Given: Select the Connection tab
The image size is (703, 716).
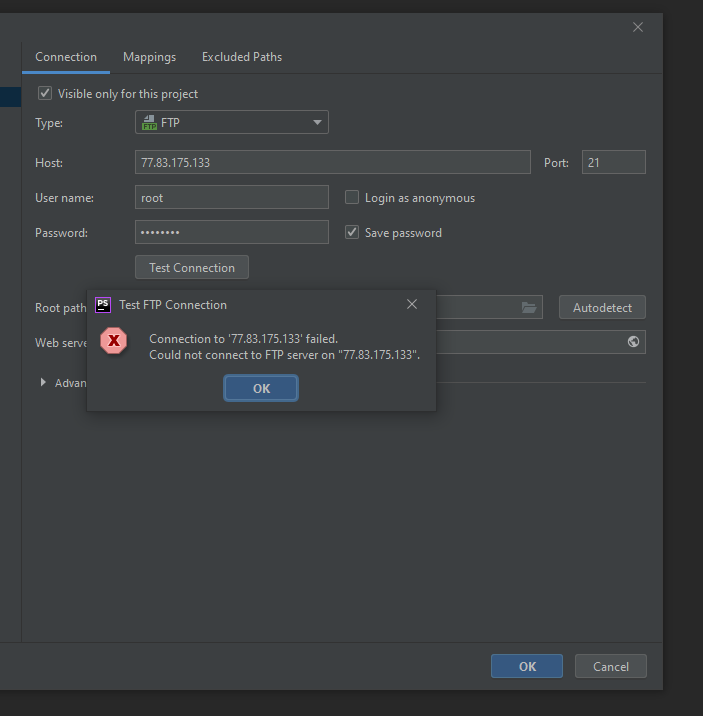Looking at the screenshot, I should tap(66, 57).
